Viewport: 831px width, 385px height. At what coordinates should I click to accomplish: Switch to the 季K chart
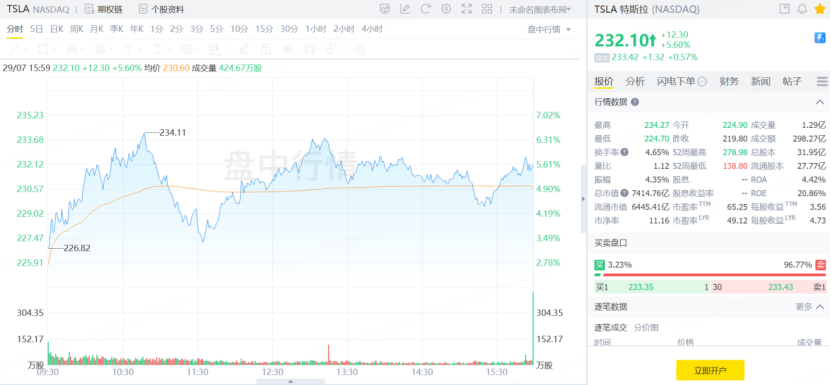[x=117, y=29]
